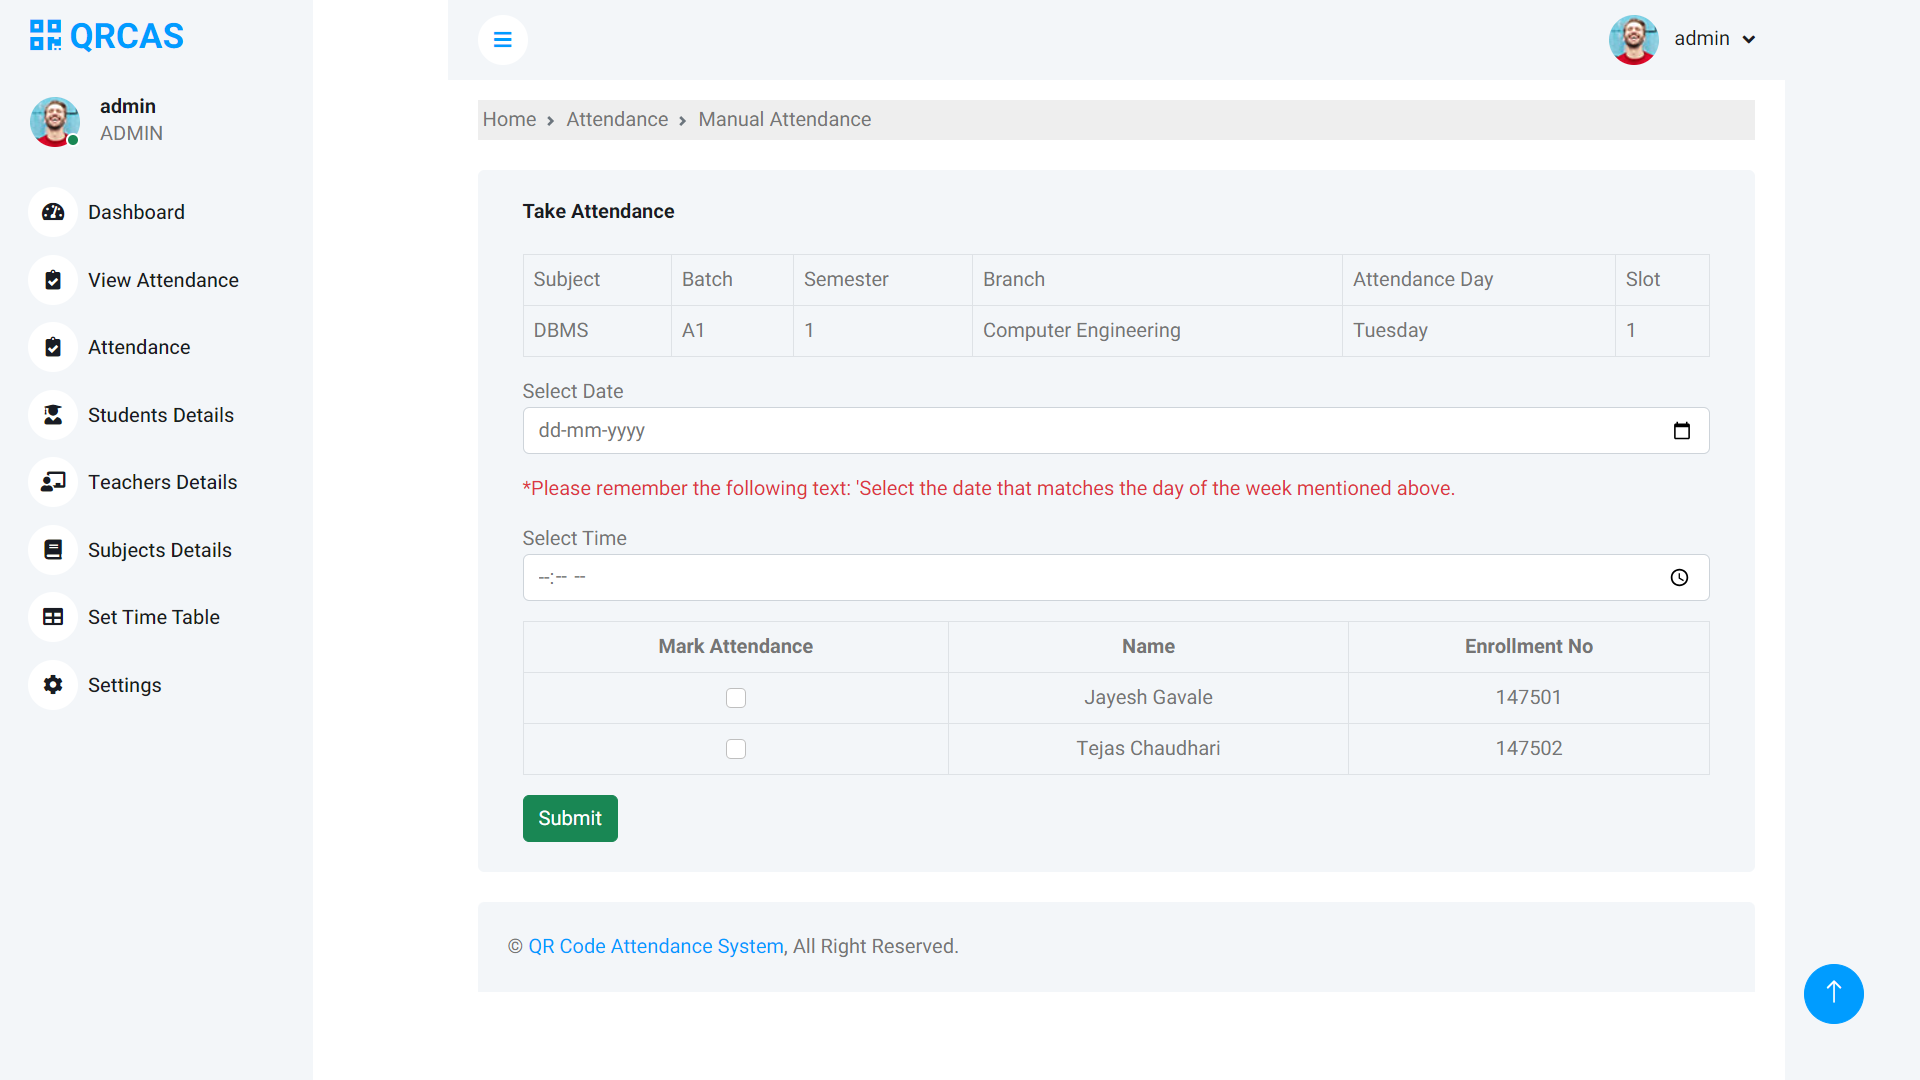This screenshot has height=1080, width=1920.
Task: Open QR Code Attendance System footer link
Action: 656,947
